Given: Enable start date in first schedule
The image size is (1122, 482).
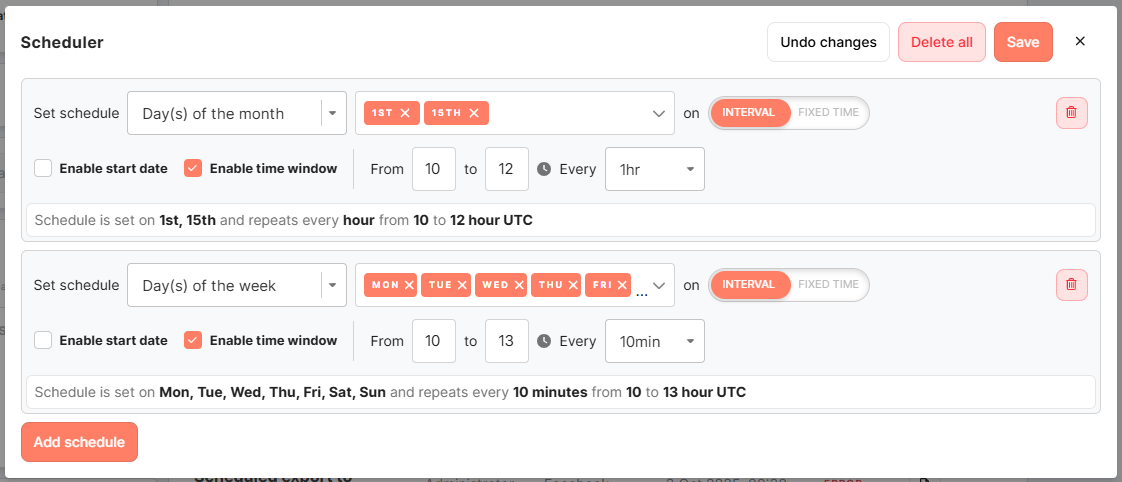Looking at the screenshot, I should [x=43, y=169].
